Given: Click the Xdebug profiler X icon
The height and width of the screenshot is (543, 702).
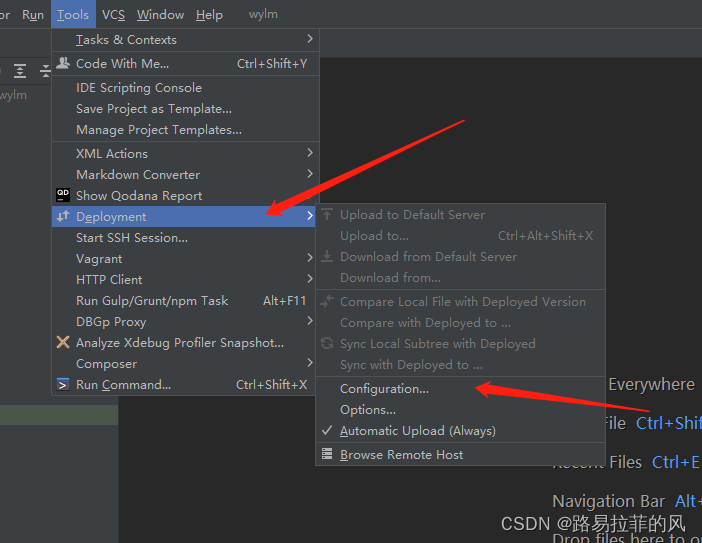Looking at the screenshot, I should pos(63,342).
